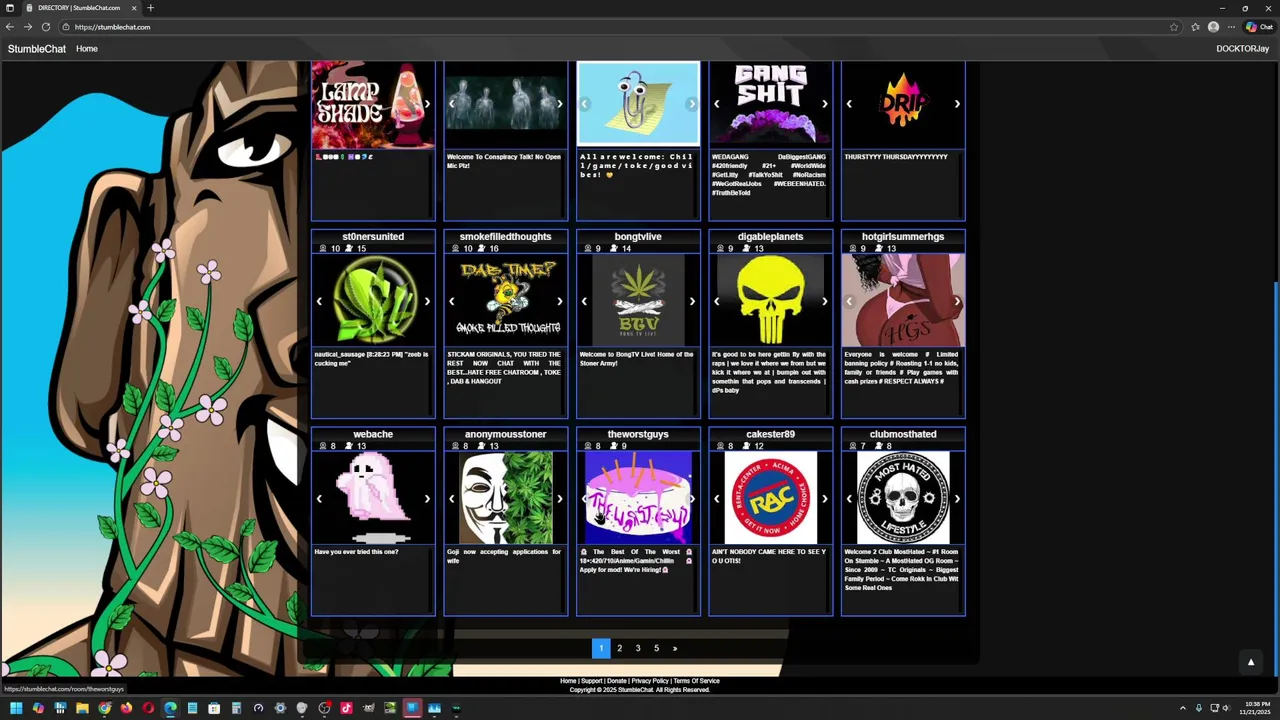Click the yellow skull digableplanets thumbnail
The image size is (1280, 720).
click(x=770, y=300)
